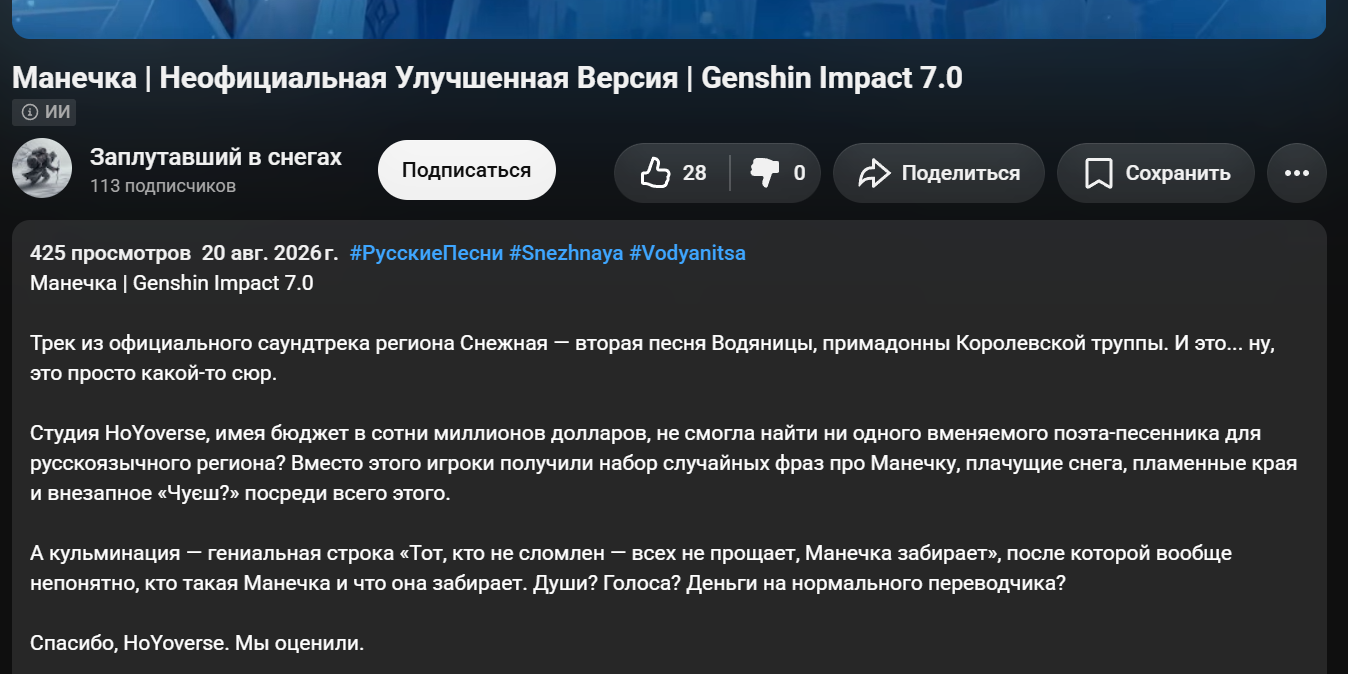Screen dimensions: 1348x674
Task: Click the like count 28
Action: tap(695, 173)
